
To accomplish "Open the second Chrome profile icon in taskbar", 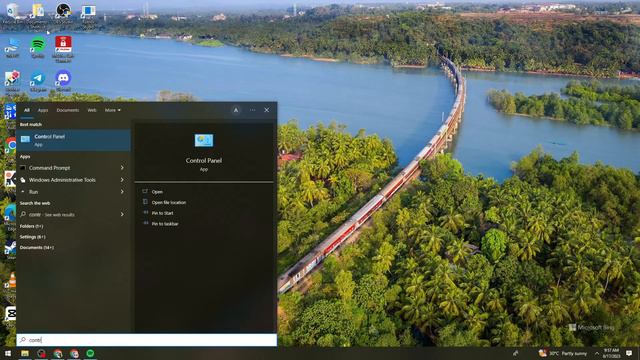I will coord(74,353).
